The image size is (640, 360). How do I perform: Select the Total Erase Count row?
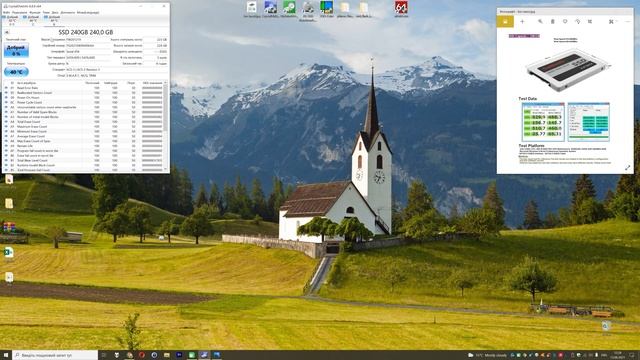pos(84,122)
